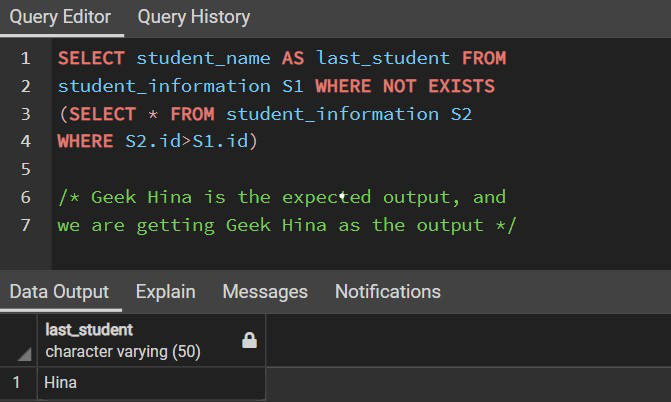Click line number 3 in editor gutter
671x402 pixels.
(25, 114)
